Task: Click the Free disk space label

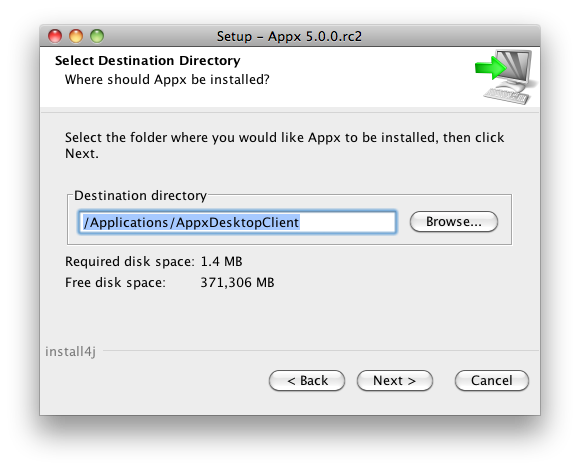Action: pos(115,283)
